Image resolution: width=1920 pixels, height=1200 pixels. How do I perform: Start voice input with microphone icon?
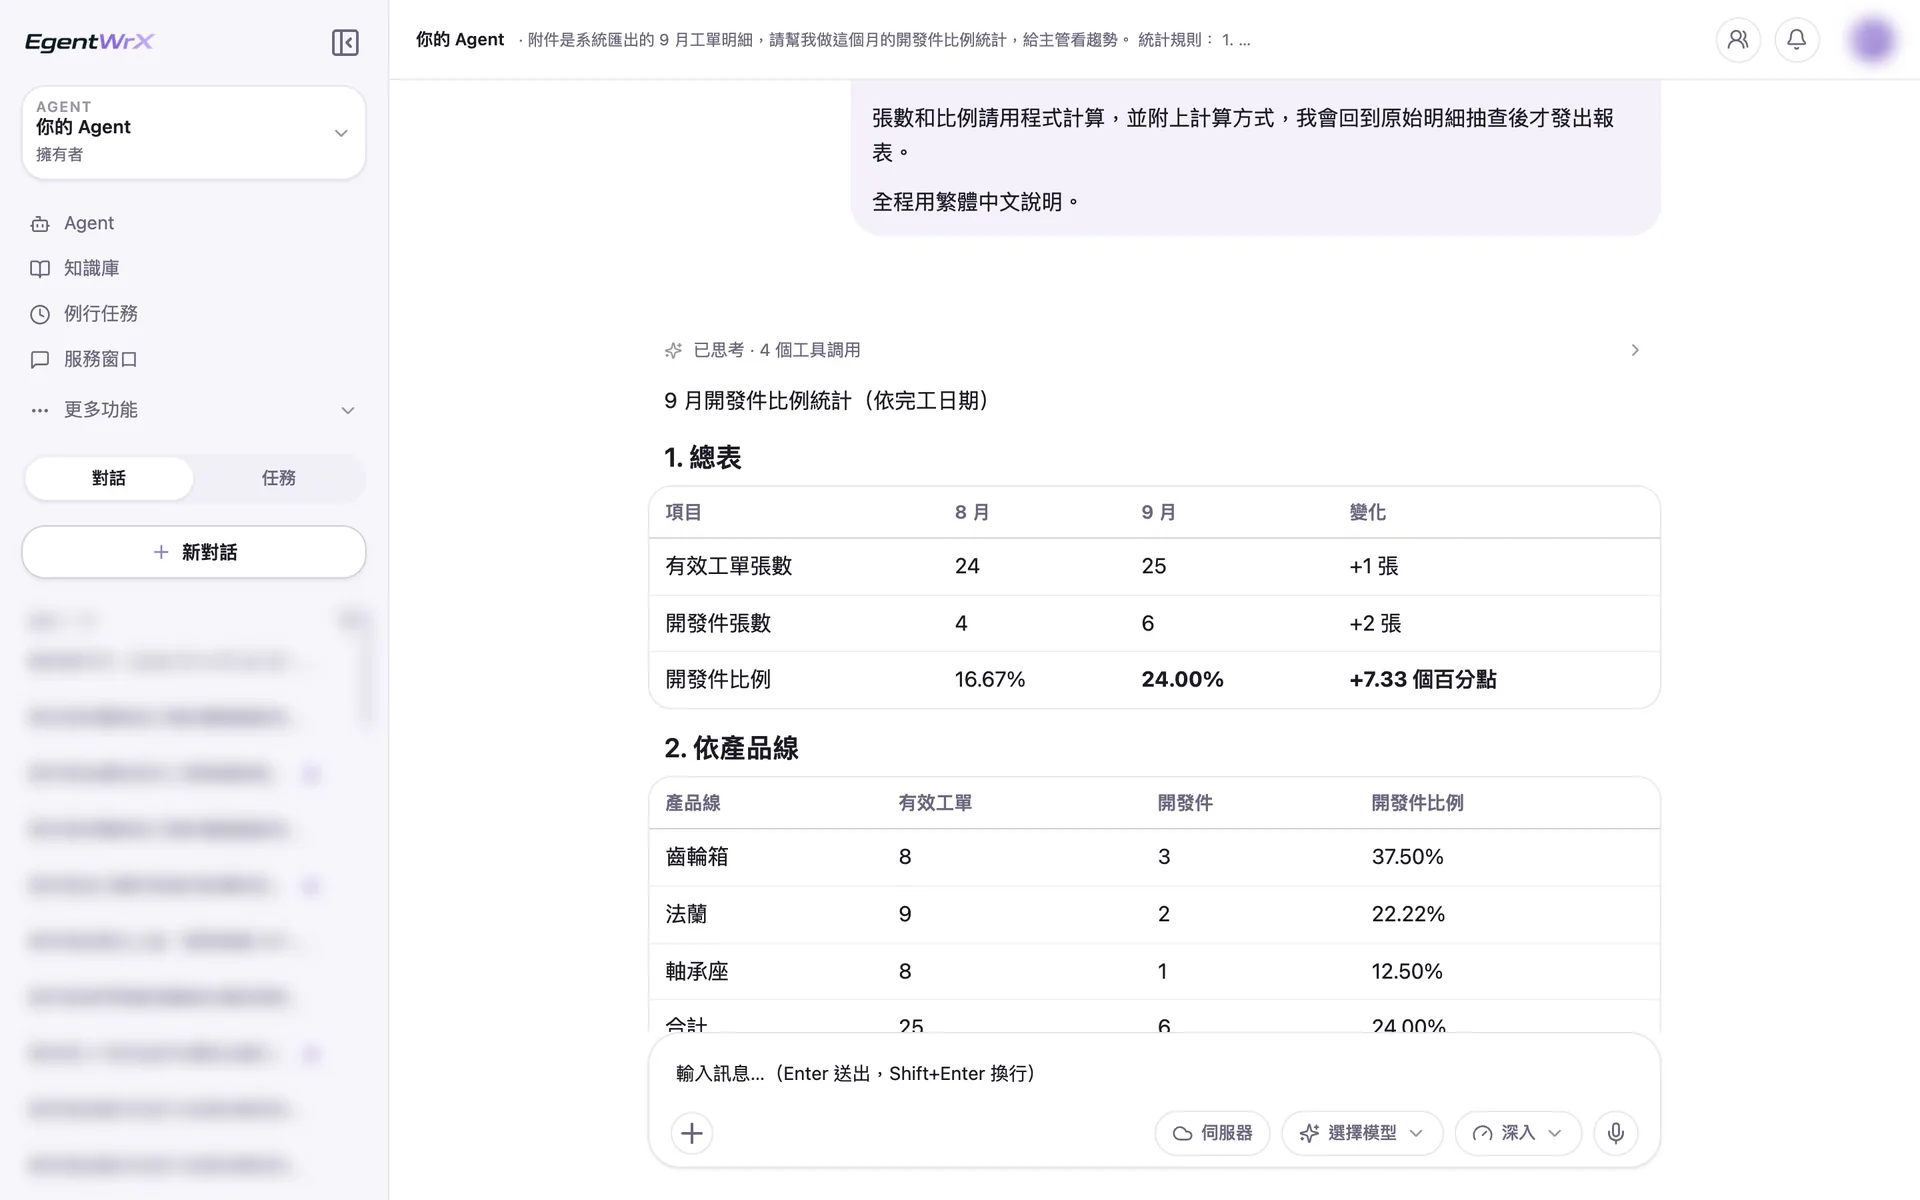(x=1616, y=1133)
